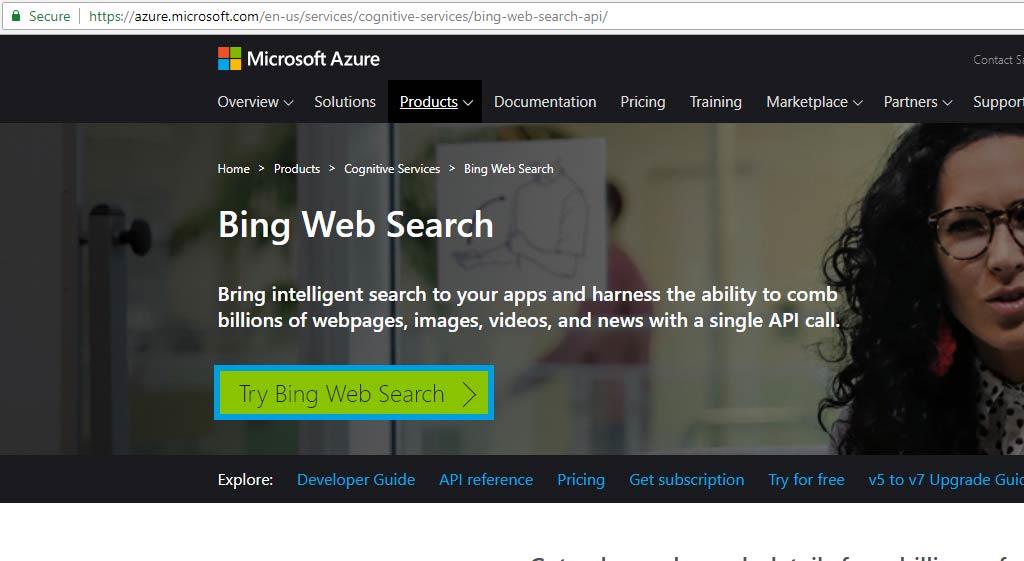Open the Solutions menu item
The height and width of the screenshot is (561, 1024).
[345, 102]
